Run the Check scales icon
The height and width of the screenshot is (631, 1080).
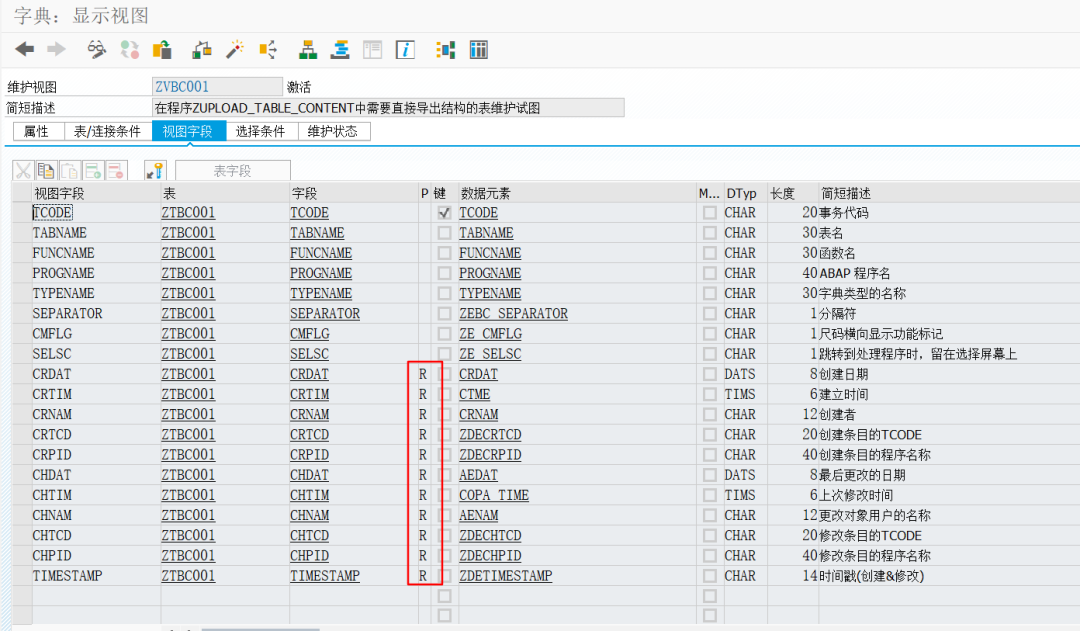pos(202,50)
